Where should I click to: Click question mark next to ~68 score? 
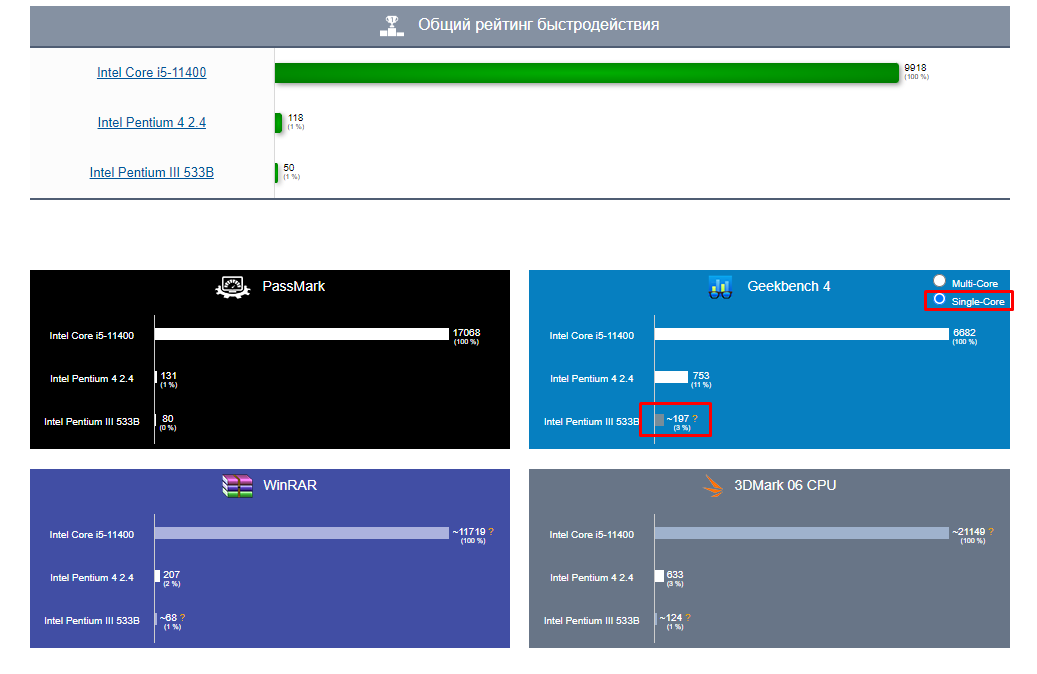(x=183, y=618)
